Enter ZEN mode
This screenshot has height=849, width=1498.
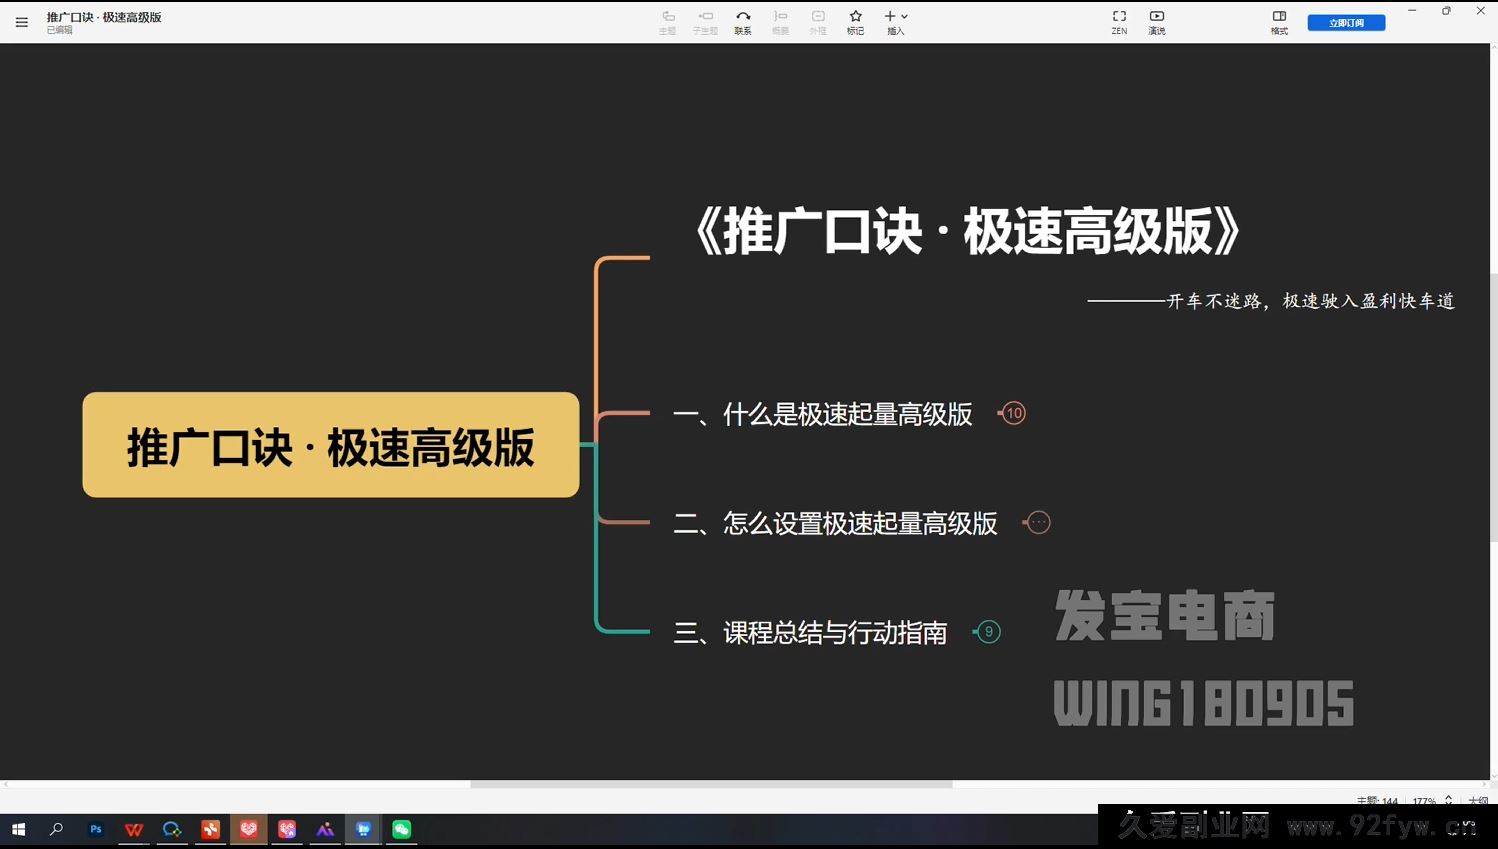1118,21
